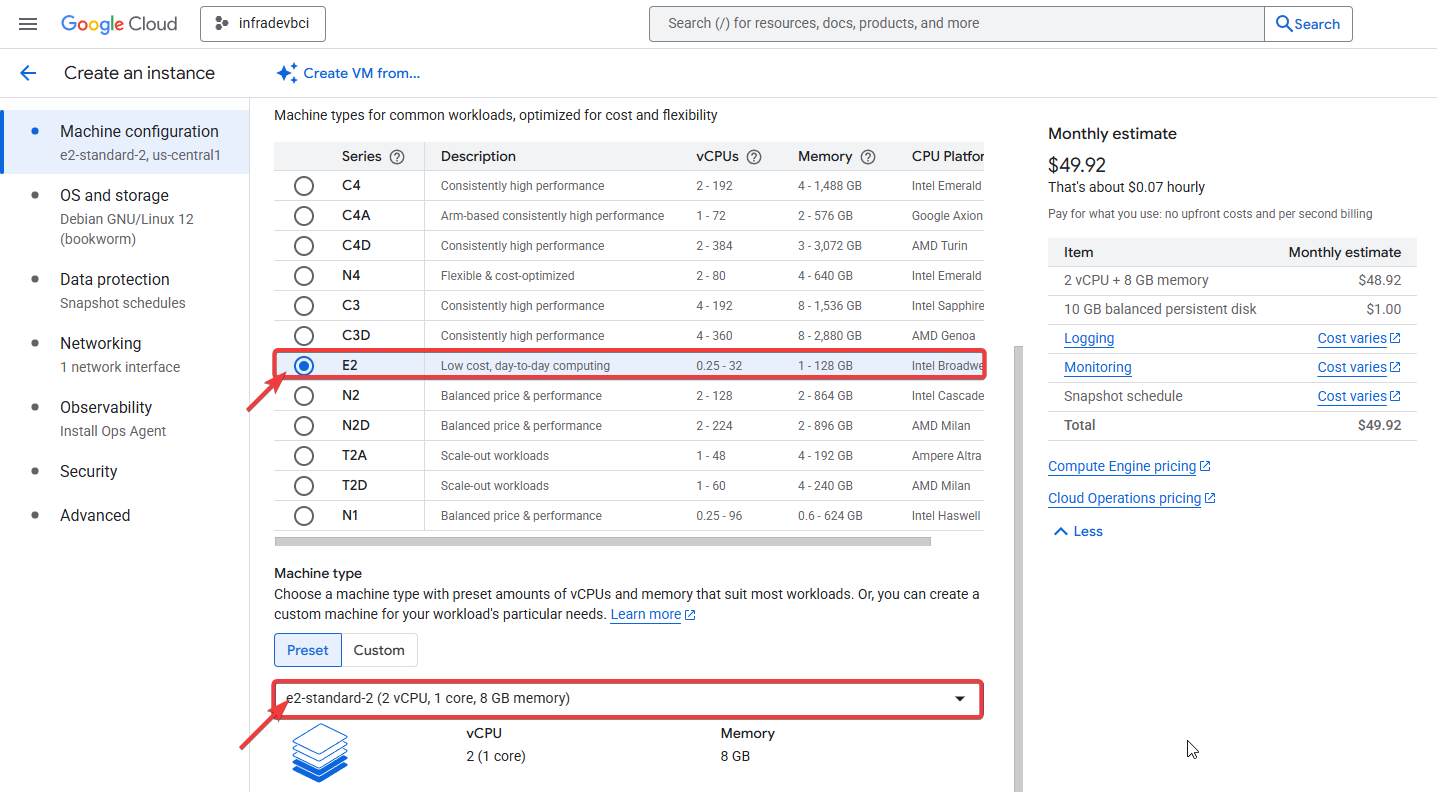The height and width of the screenshot is (792, 1437).
Task: Click the project icon in infradevbci selector
Action: coord(222,24)
